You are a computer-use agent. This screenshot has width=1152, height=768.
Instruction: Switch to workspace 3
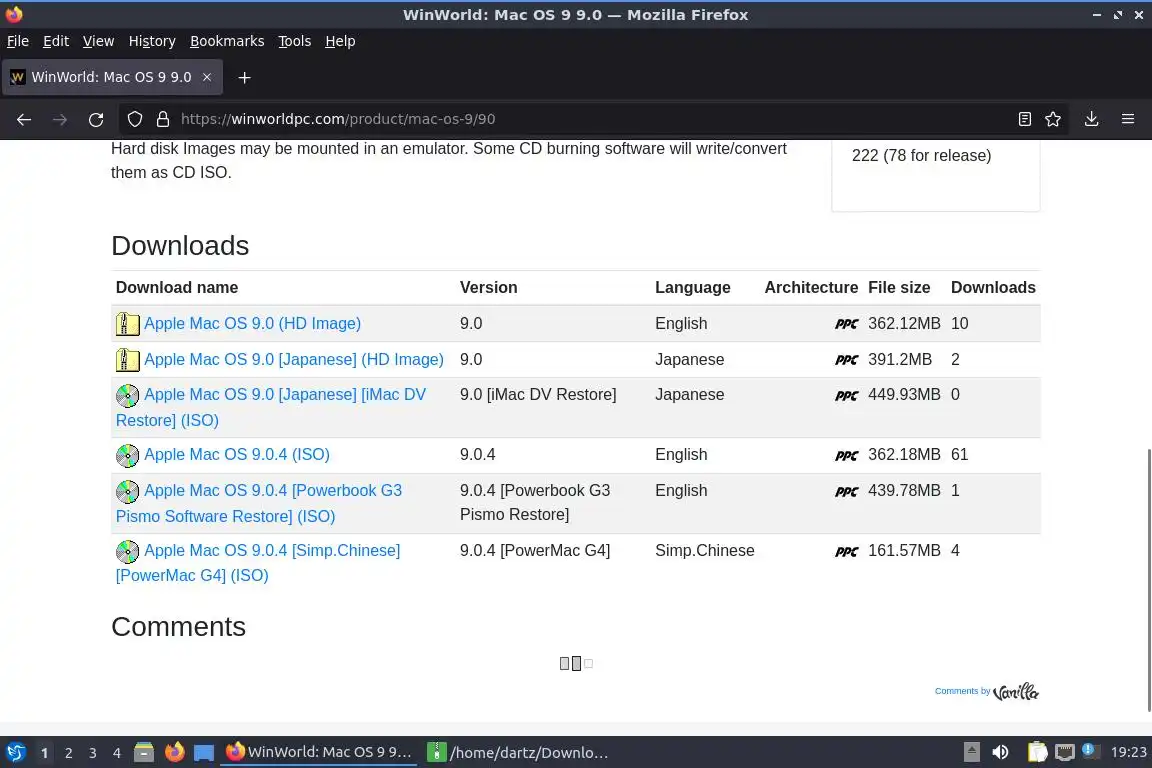(93, 753)
